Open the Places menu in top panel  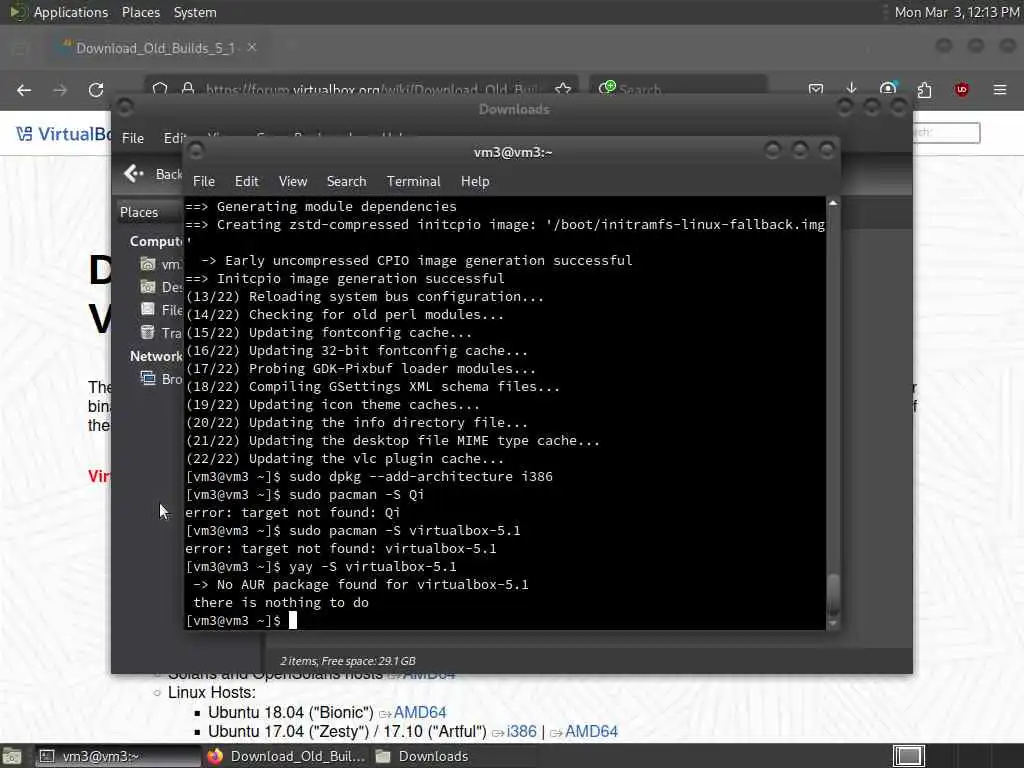point(140,12)
